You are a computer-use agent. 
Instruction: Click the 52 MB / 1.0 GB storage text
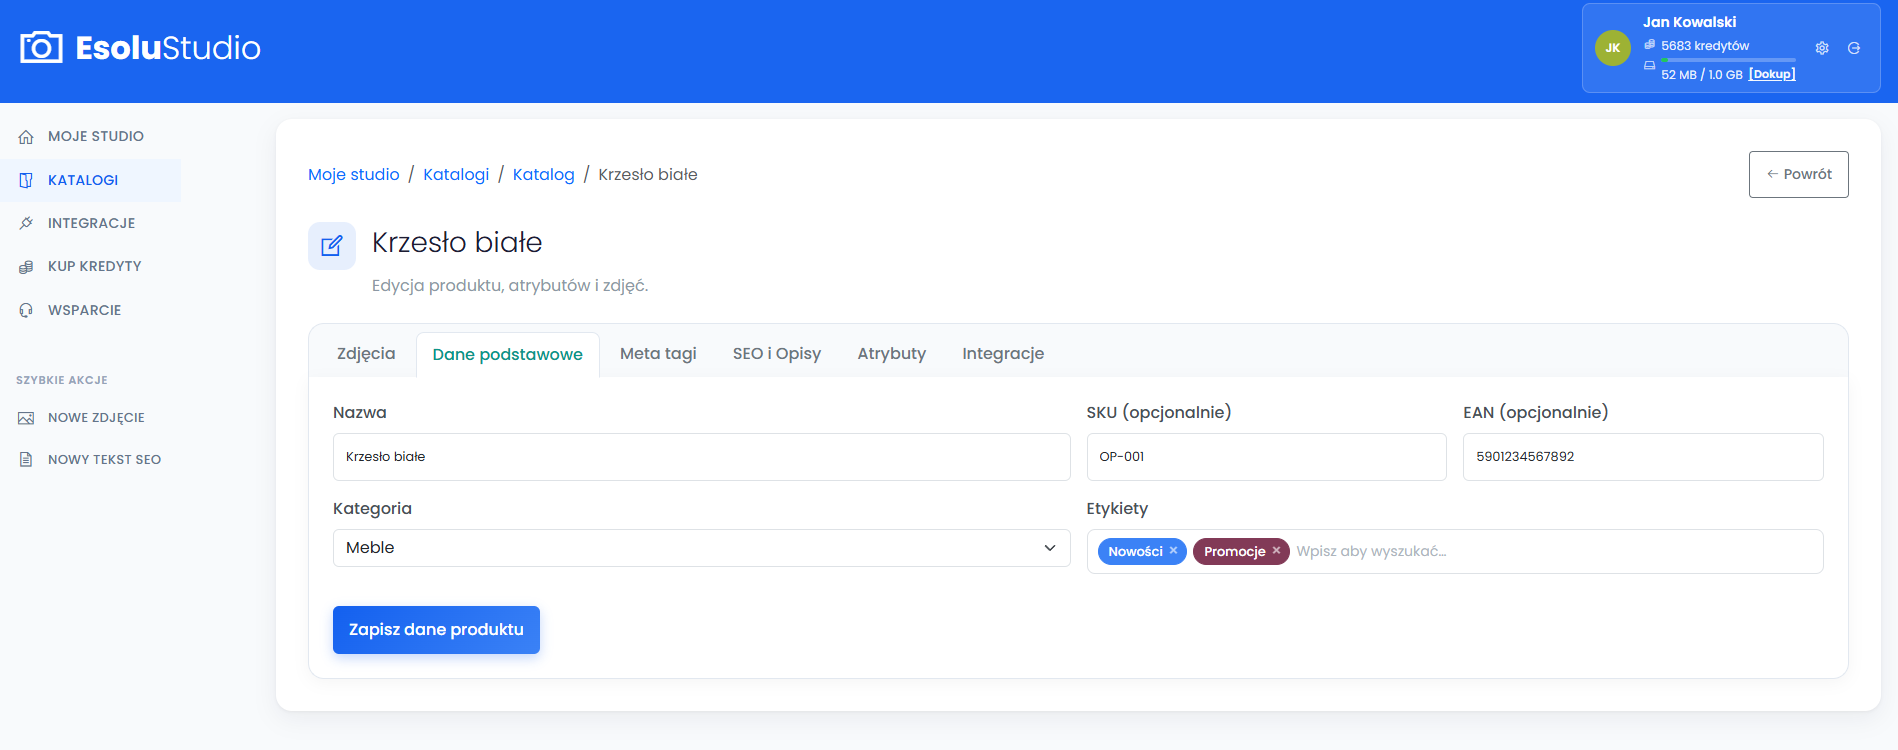1701,75
